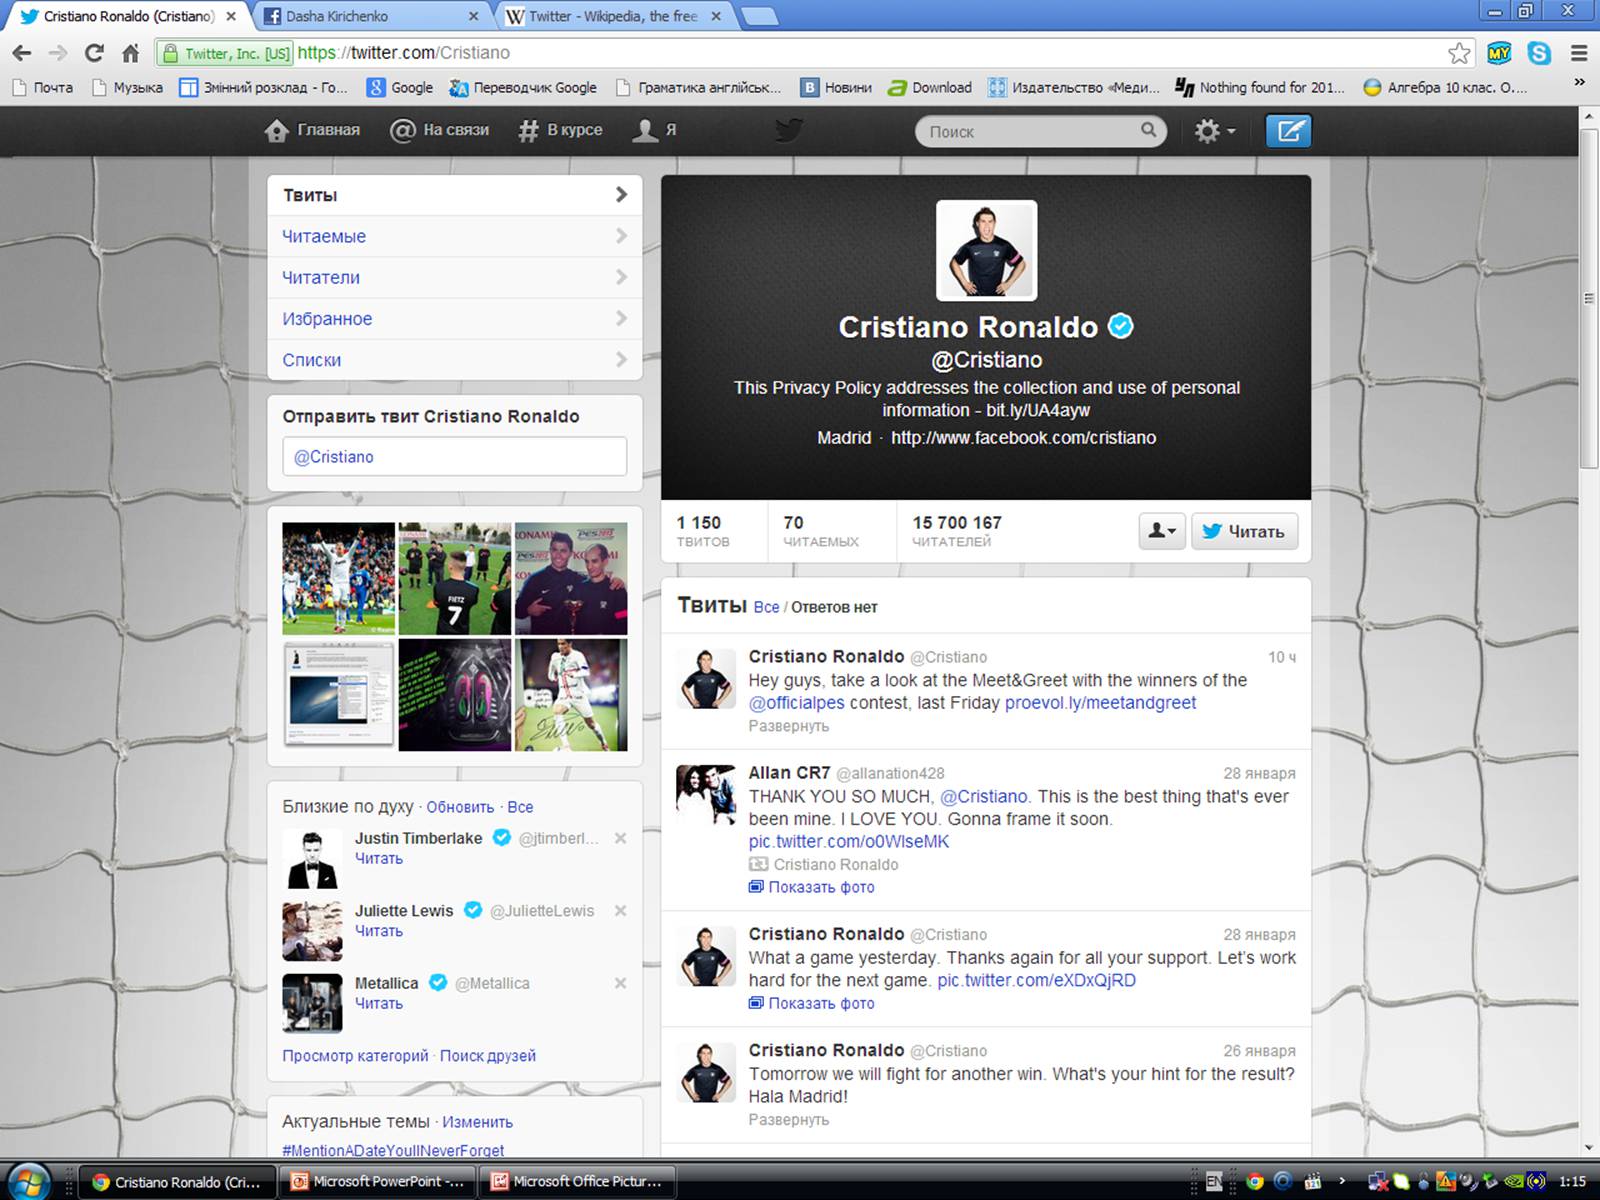Click the address bar URL
Screen dimensions: 1600x1200
coord(403,53)
